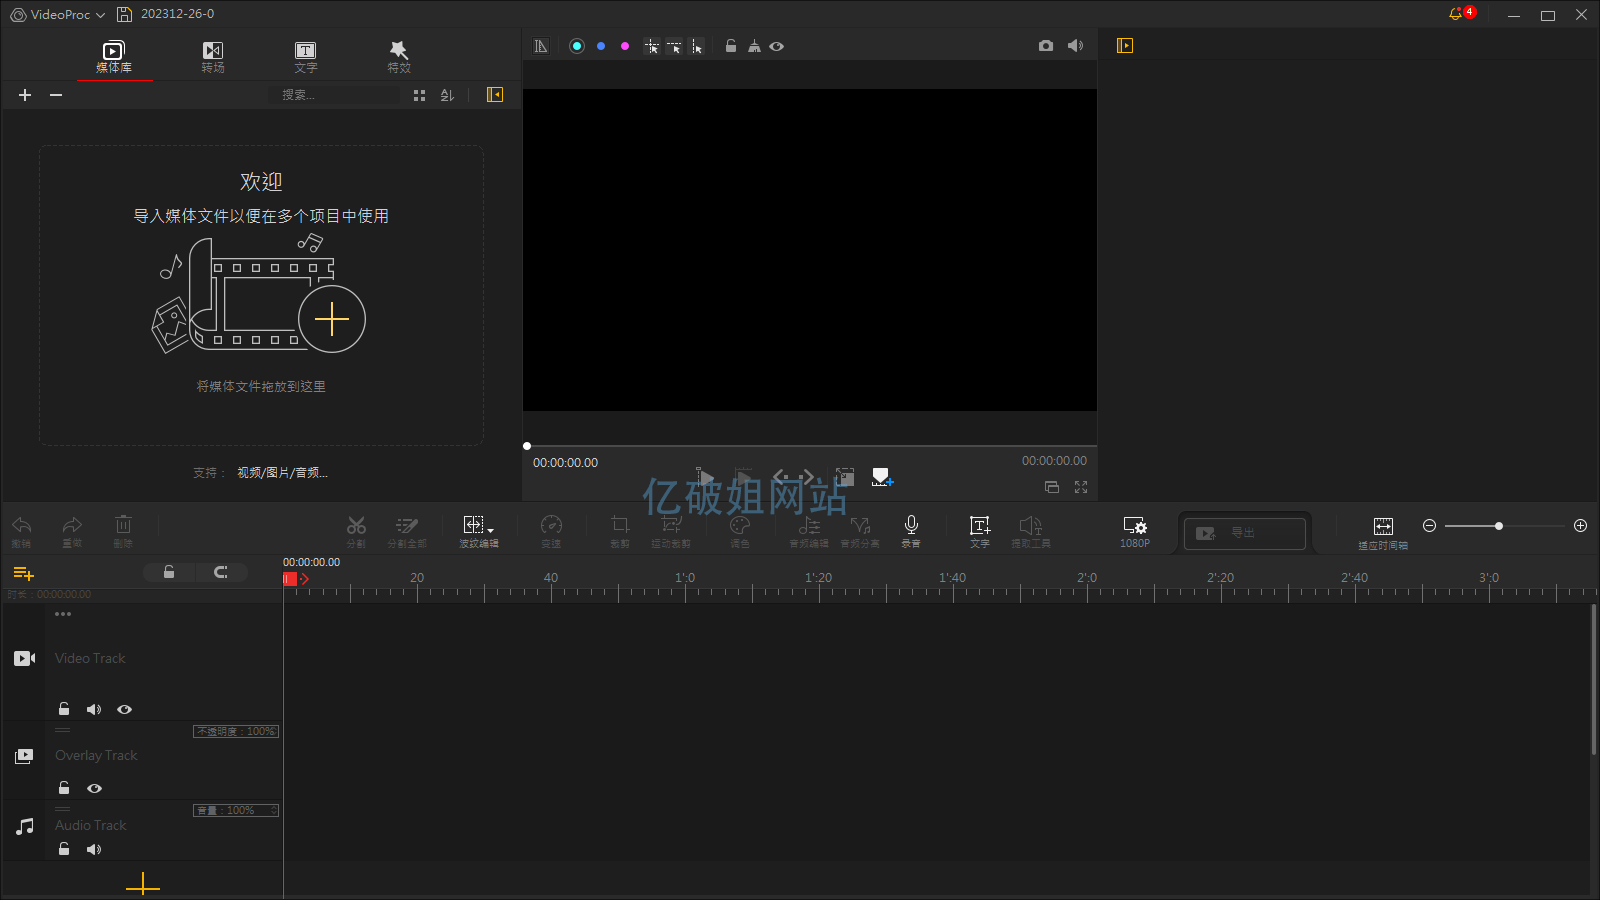Toggle lock on the Video Track

64,709
